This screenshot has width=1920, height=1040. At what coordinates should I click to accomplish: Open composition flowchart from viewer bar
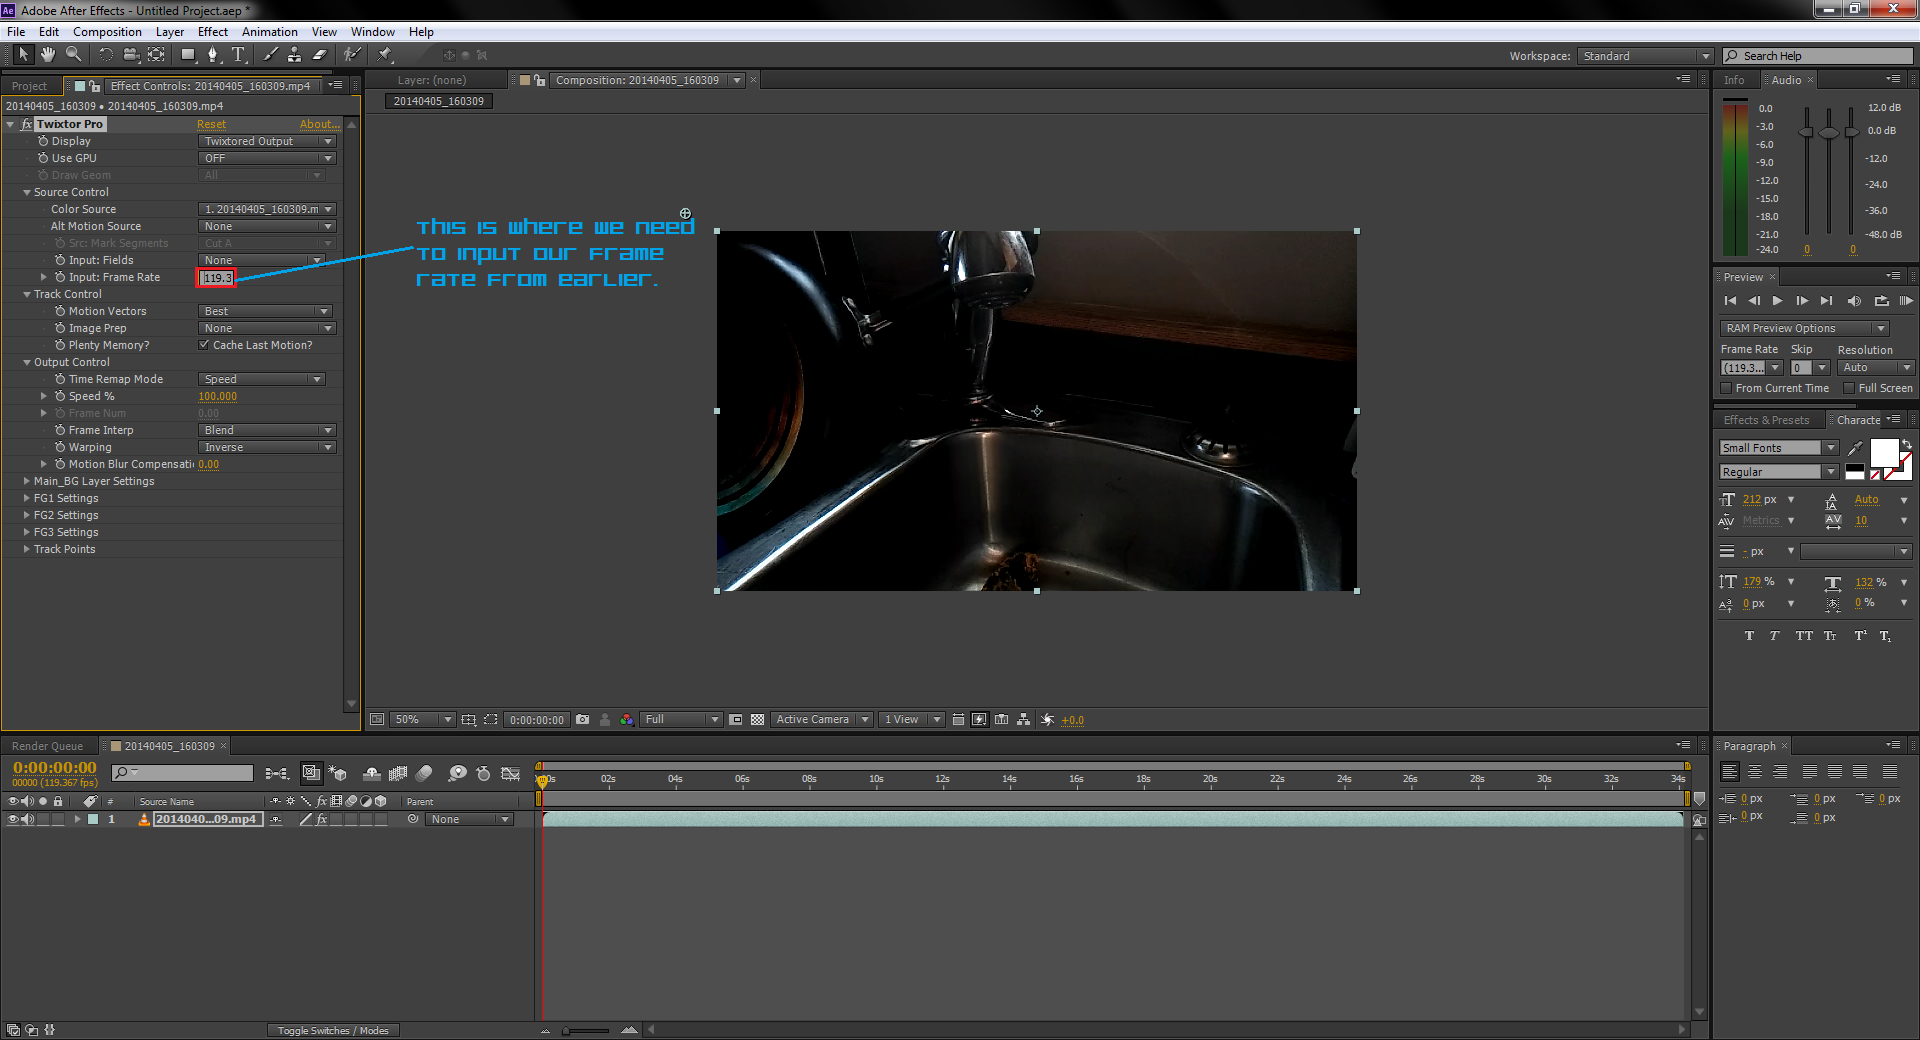tap(1023, 719)
